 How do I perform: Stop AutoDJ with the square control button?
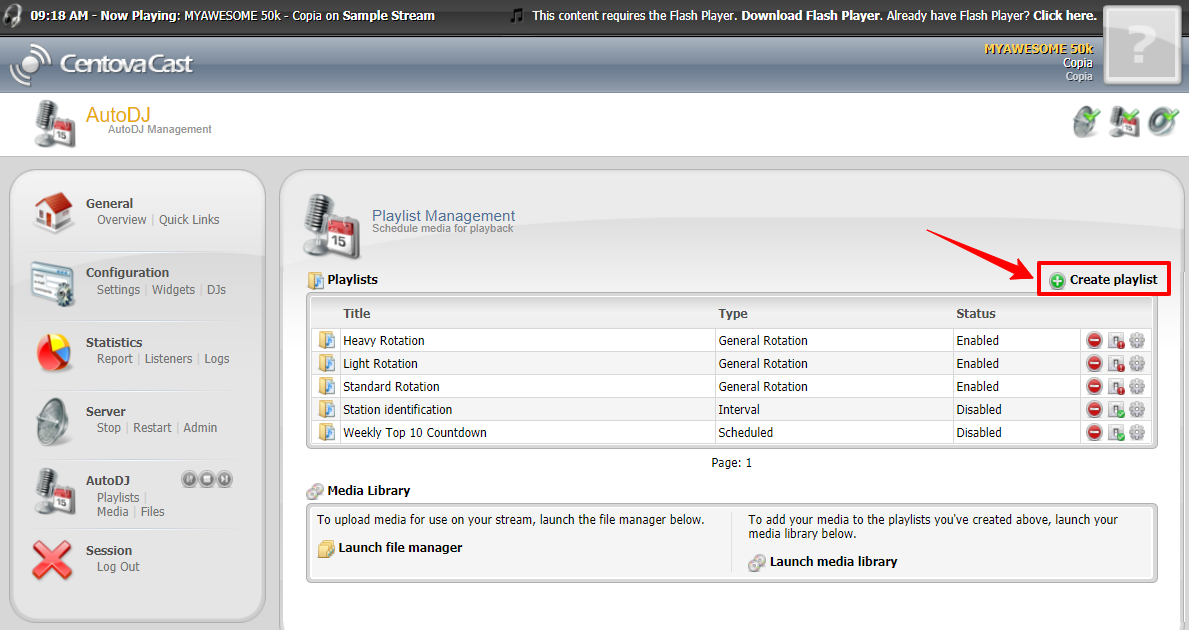coord(207,479)
